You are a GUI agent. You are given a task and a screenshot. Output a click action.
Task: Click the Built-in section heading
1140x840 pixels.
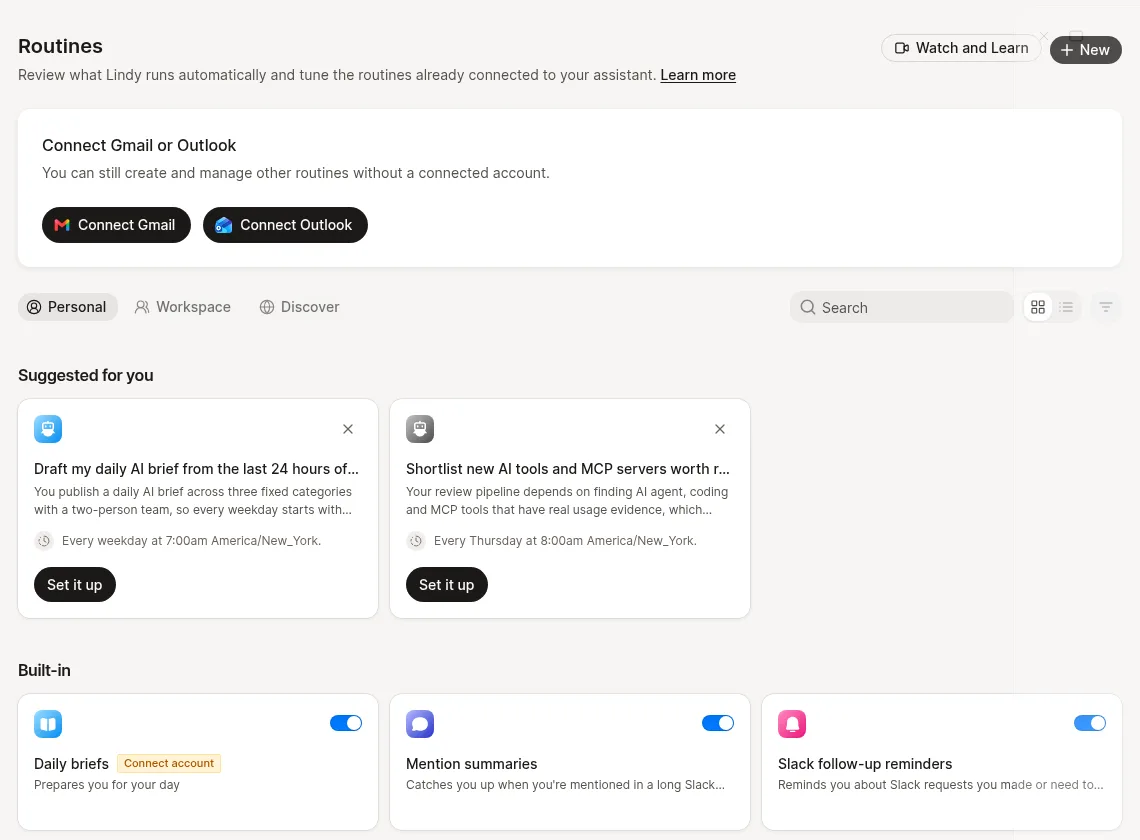pos(44,670)
